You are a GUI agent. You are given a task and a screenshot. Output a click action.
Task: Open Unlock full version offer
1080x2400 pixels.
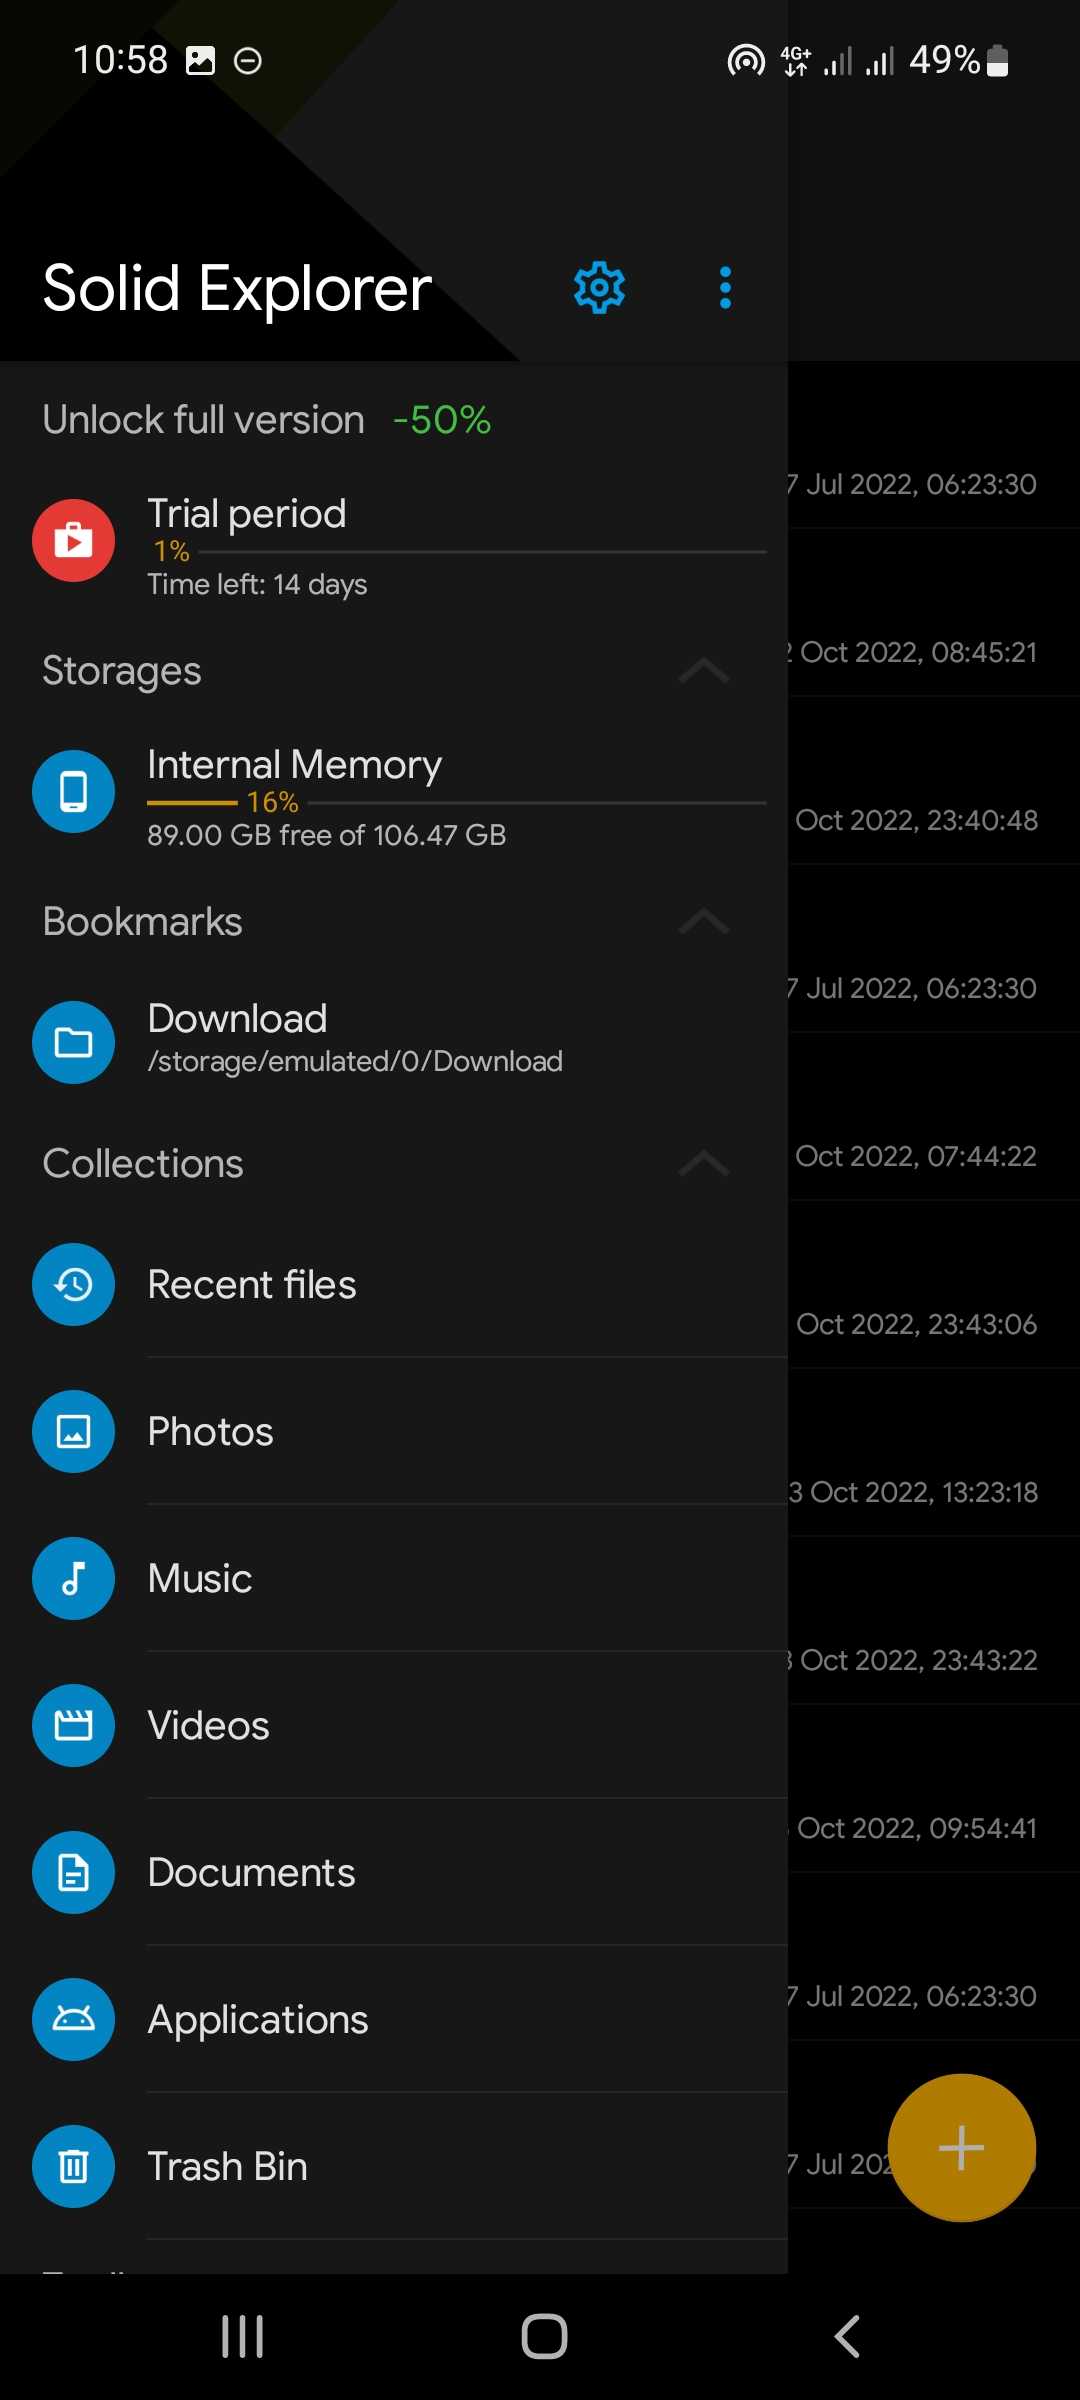point(394,419)
